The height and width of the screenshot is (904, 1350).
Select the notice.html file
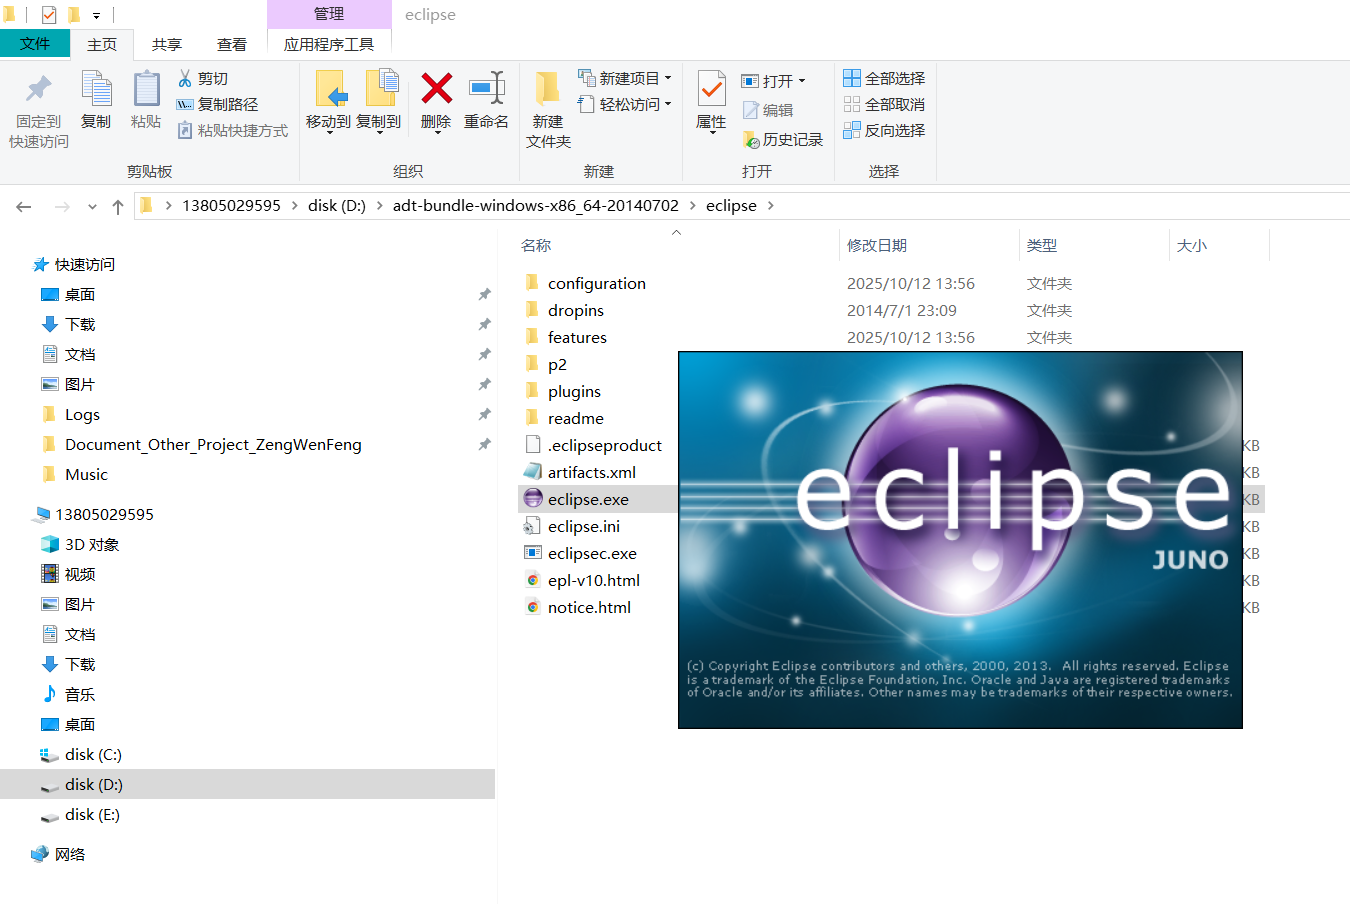pos(589,607)
